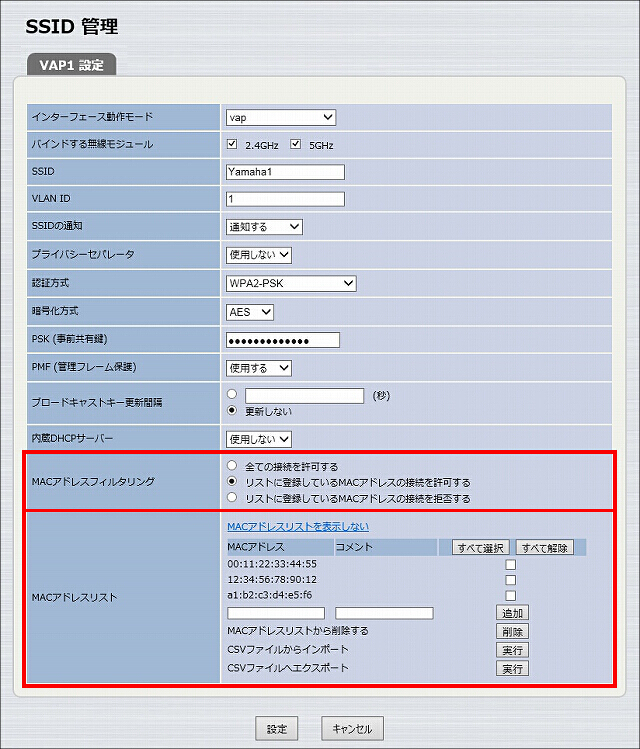Click 実行 for CSV file import
The image size is (640, 749).
tap(512, 650)
